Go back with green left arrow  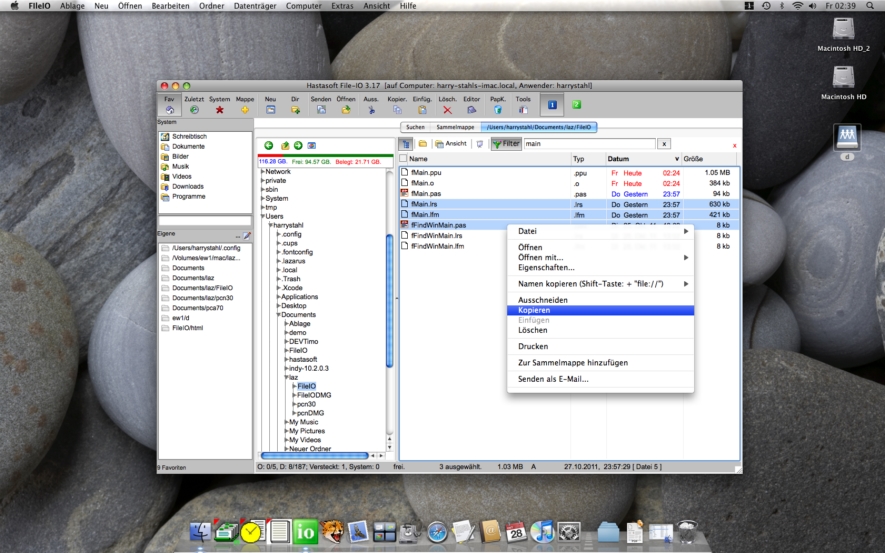pyautogui.click(x=269, y=146)
